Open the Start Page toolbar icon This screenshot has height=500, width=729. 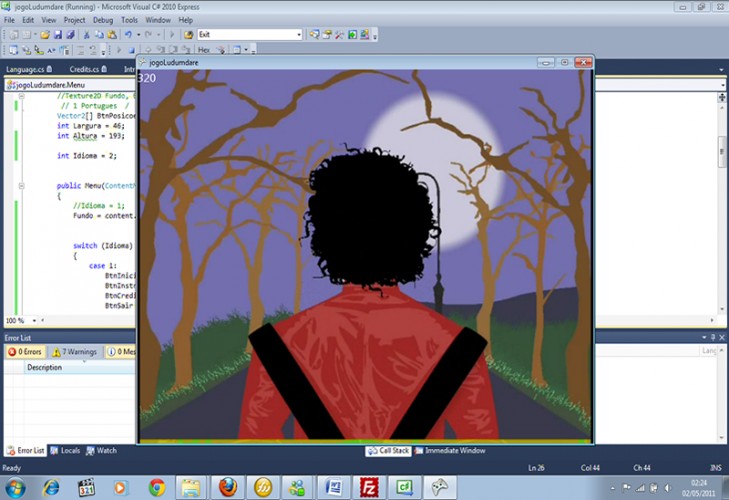click(352, 34)
